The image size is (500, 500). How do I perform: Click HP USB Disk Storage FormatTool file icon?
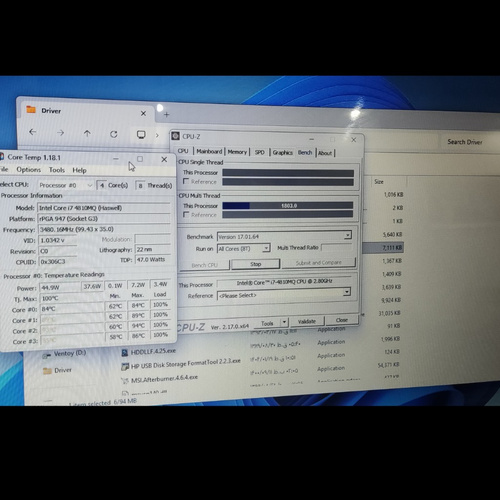point(125,367)
